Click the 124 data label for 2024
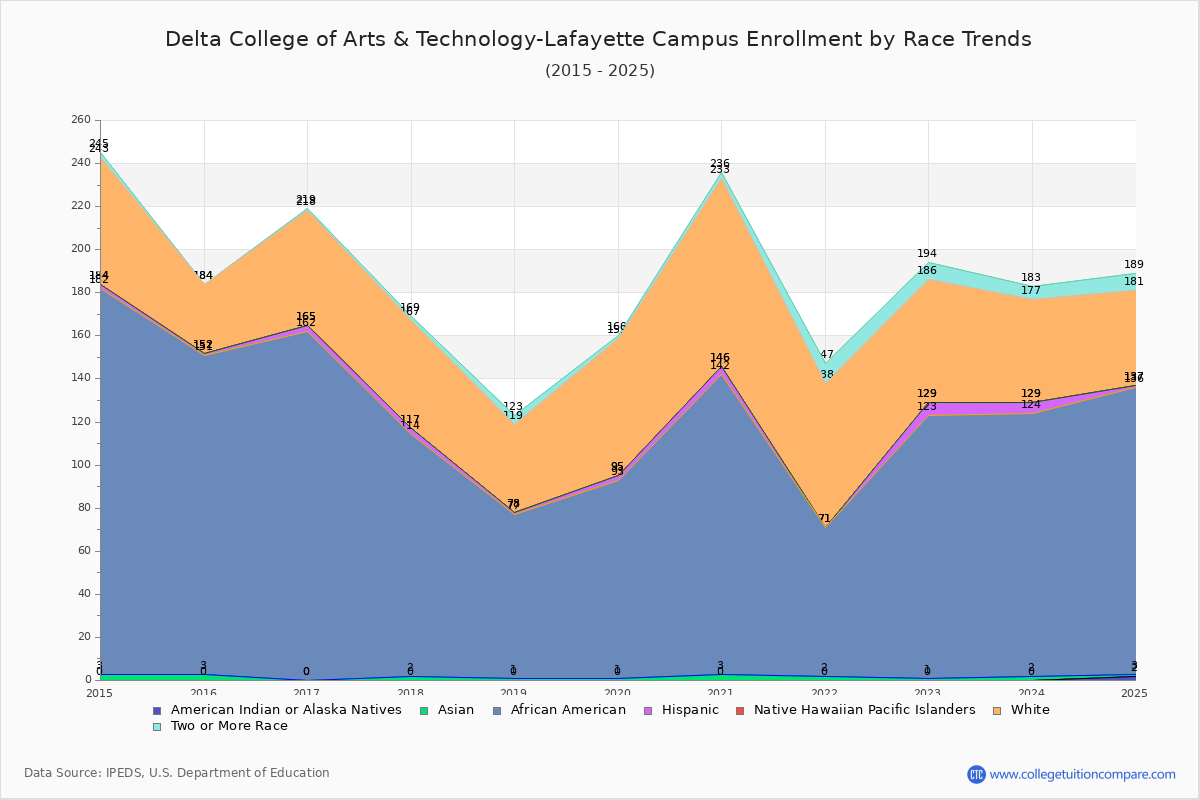Screen dimensions: 1200x800 (1031, 405)
